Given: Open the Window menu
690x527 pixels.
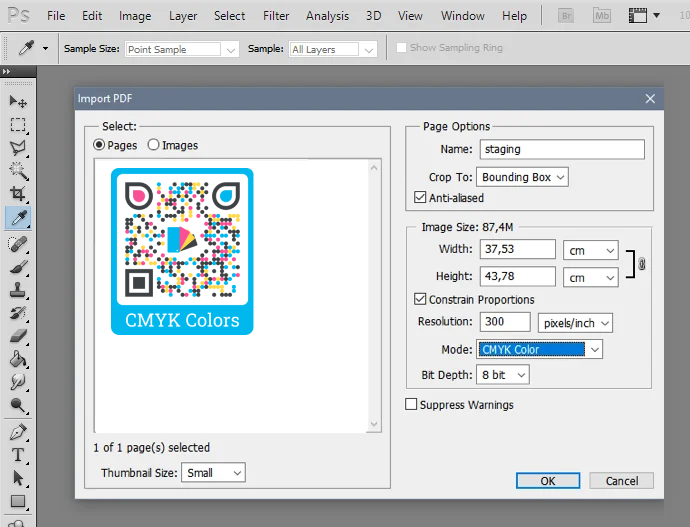Looking at the screenshot, I should [x=462, y=16].
